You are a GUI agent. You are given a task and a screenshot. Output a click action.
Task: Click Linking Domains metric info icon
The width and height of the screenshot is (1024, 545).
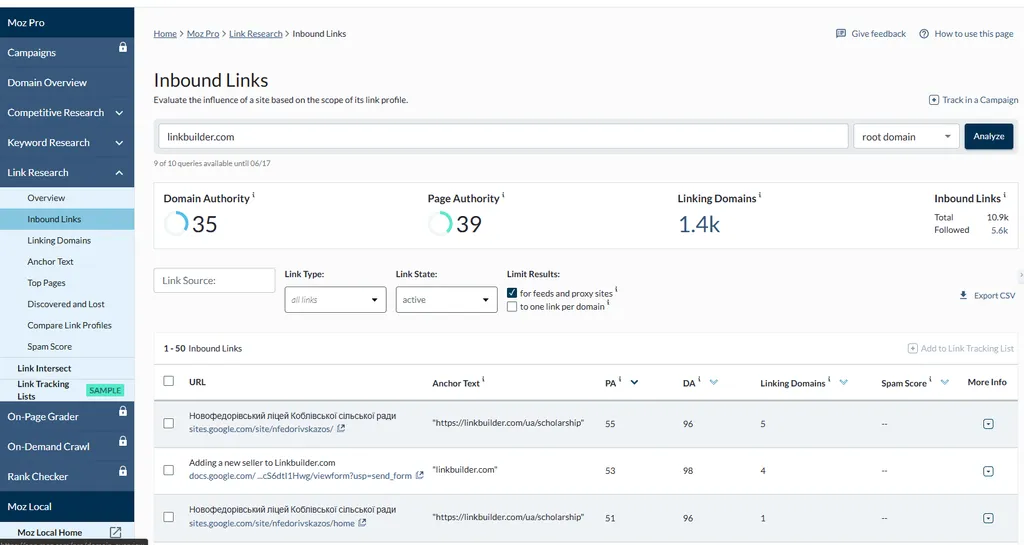pos(760,195)
